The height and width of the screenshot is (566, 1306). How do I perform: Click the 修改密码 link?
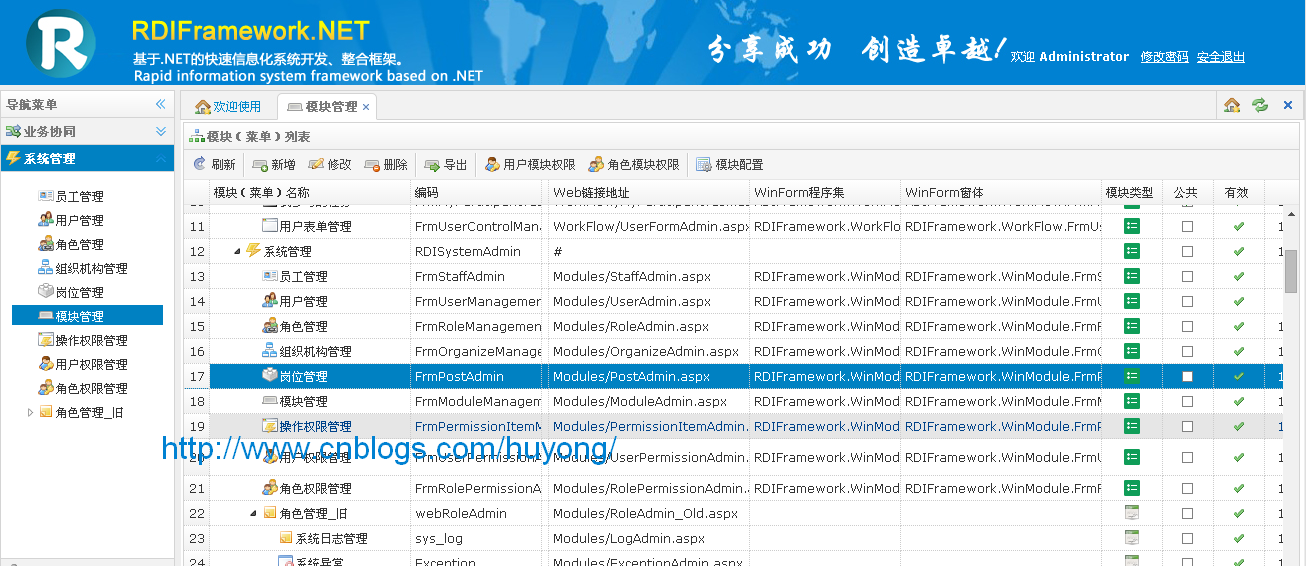1165,57
